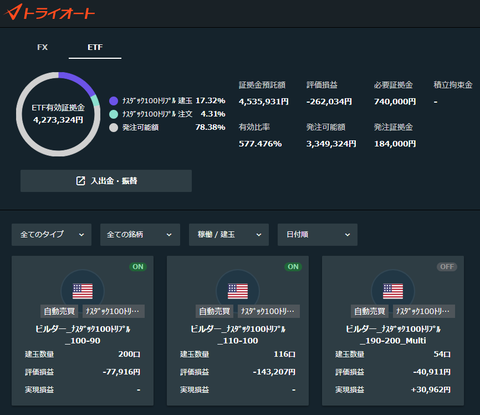480x415 pixels.
Task: Select the ETF tab
Action: pyautogui.click(x=95, y=47)
